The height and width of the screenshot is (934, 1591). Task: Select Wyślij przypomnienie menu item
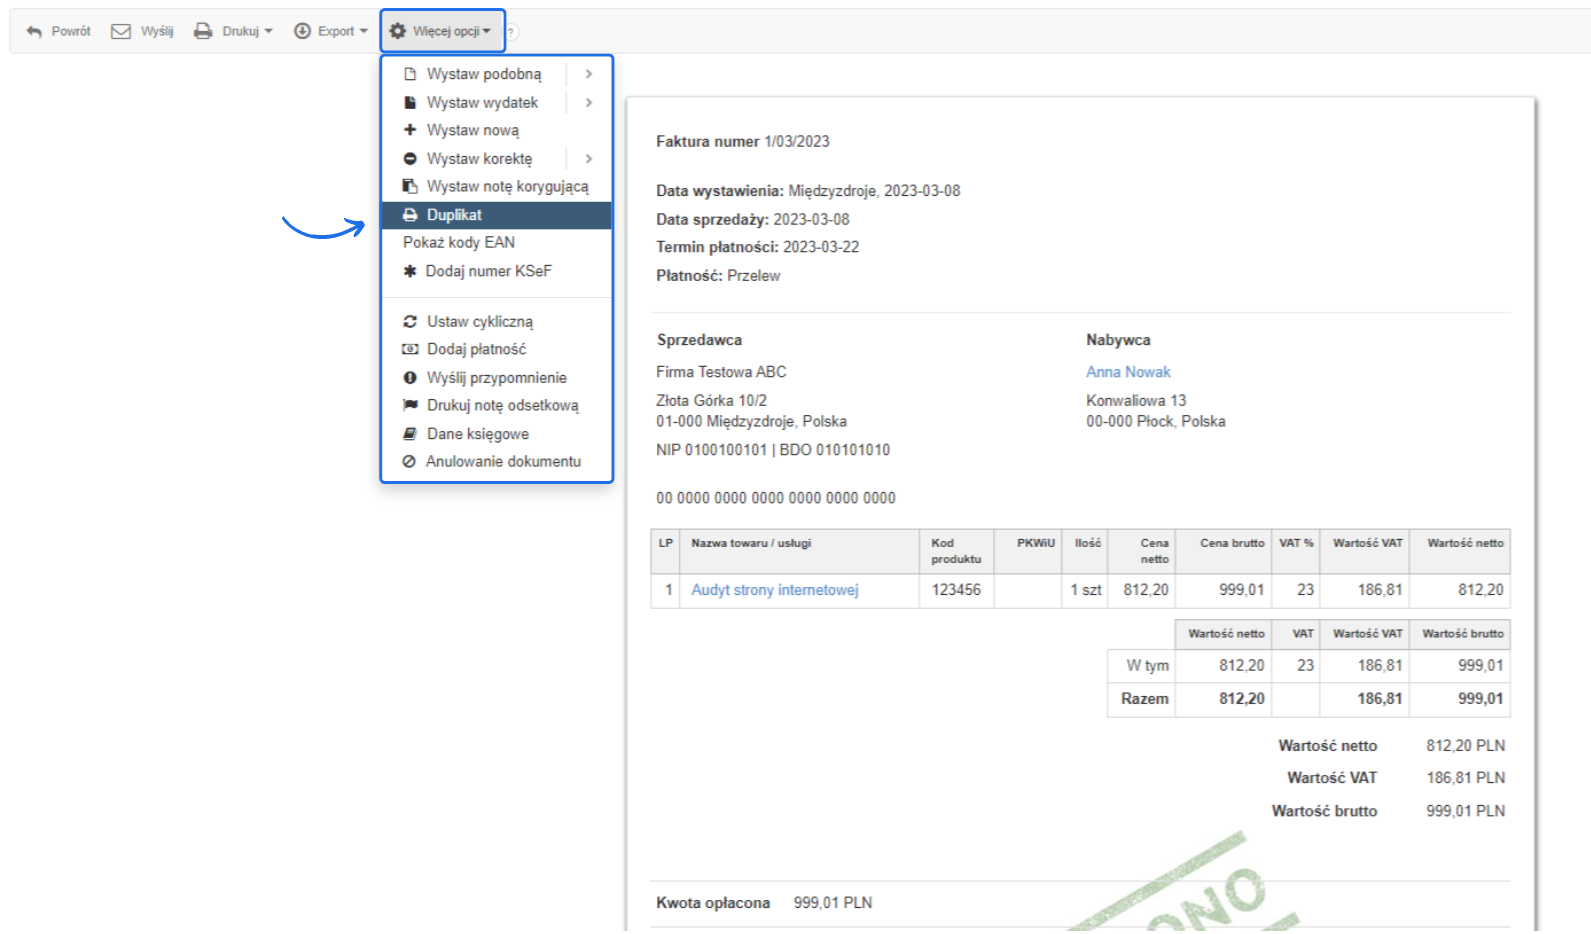496,378
